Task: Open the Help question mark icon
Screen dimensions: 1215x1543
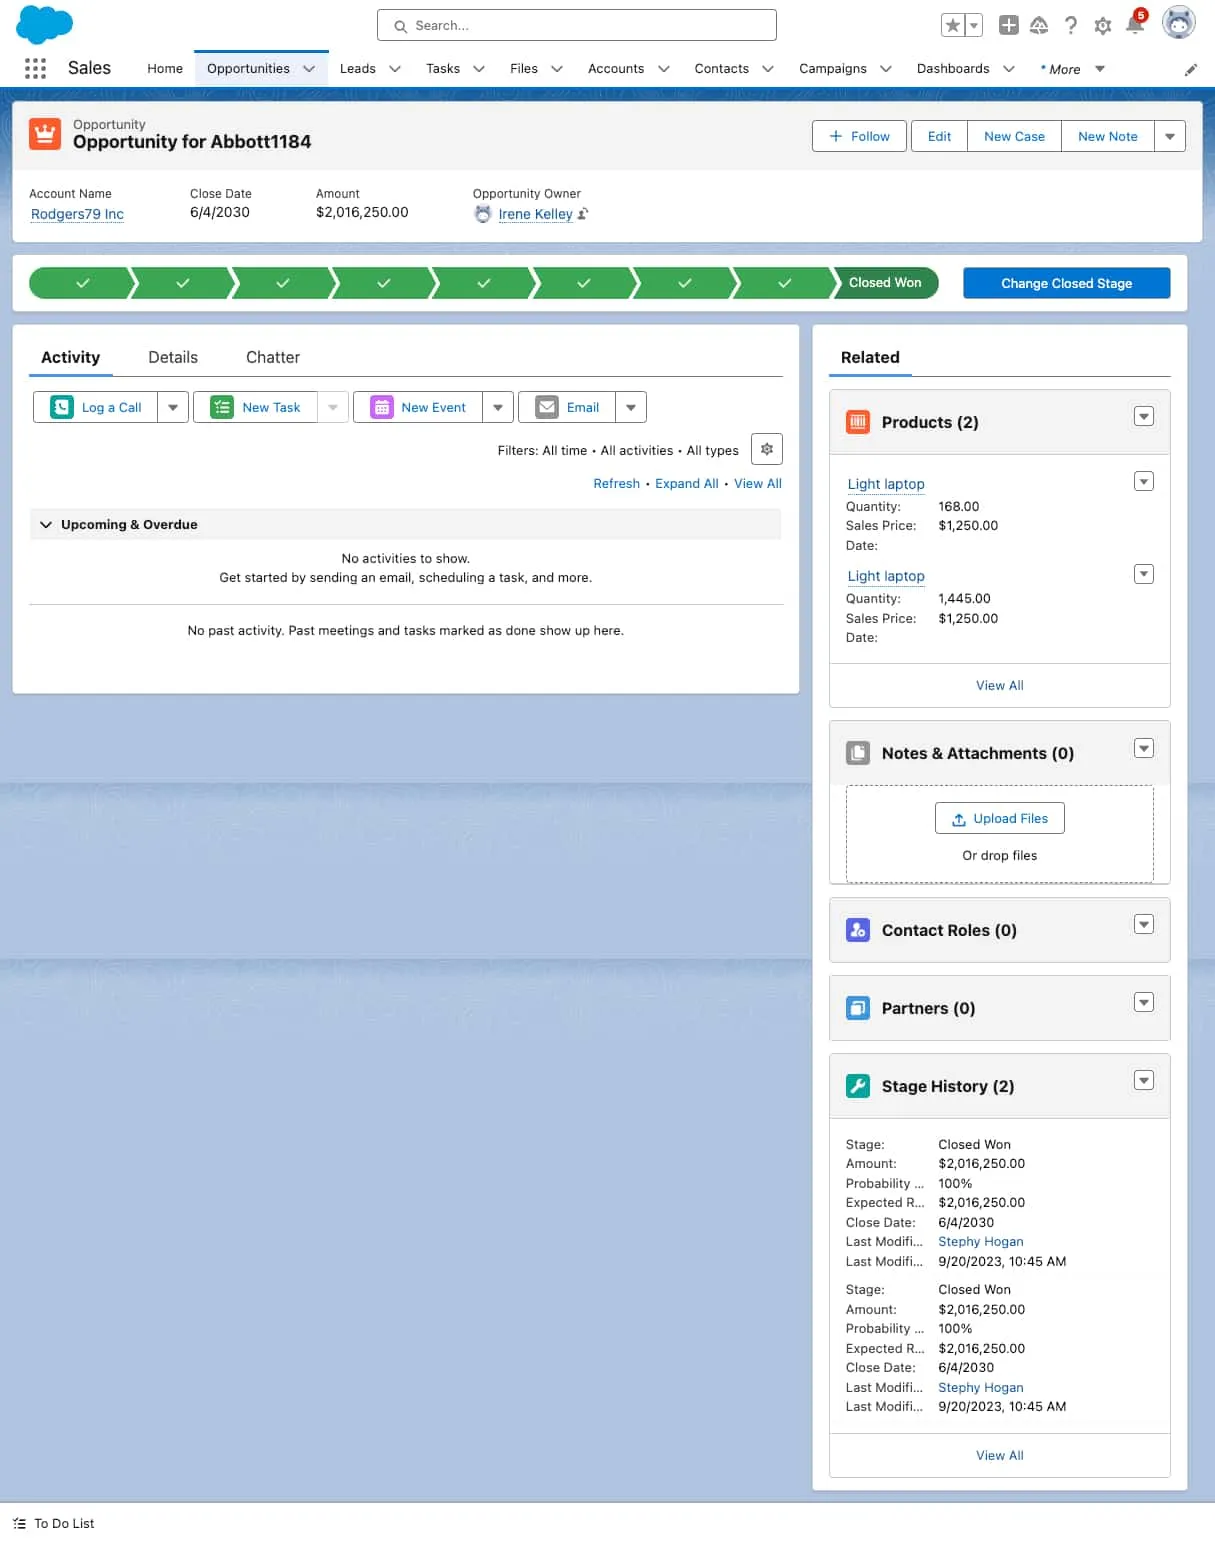Action: [x=1071, y=25]
